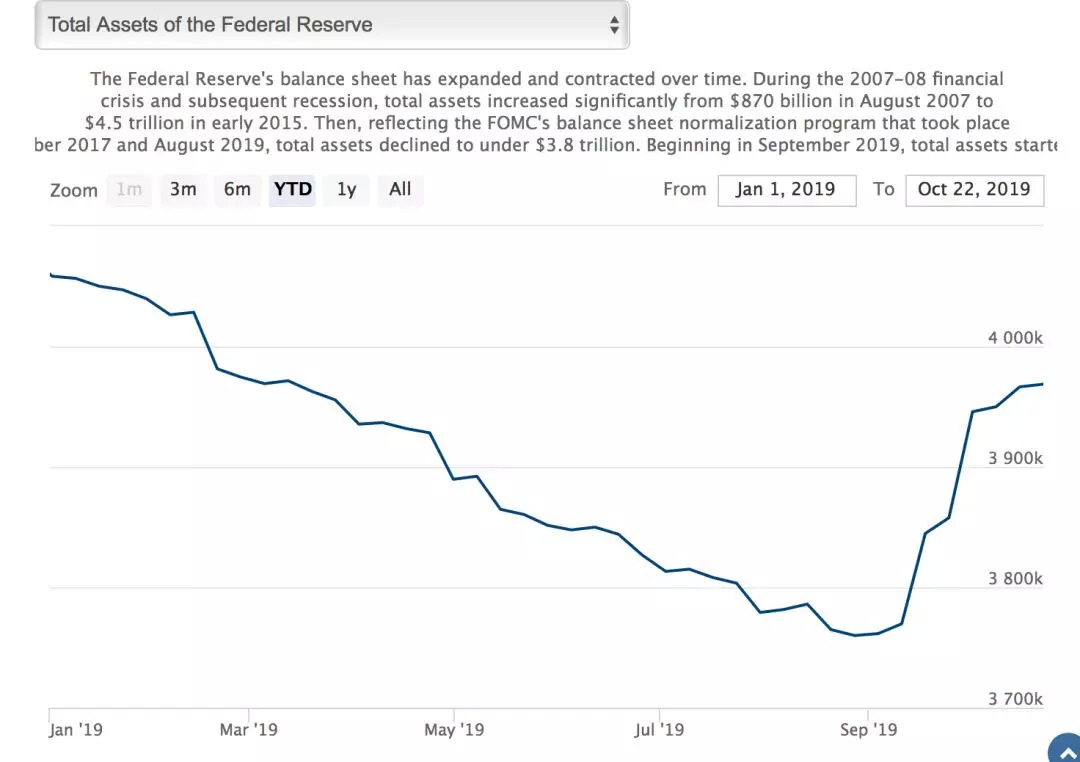Click the Jan '19 axis label
The image size is (1080, 762).
point(76,730)
